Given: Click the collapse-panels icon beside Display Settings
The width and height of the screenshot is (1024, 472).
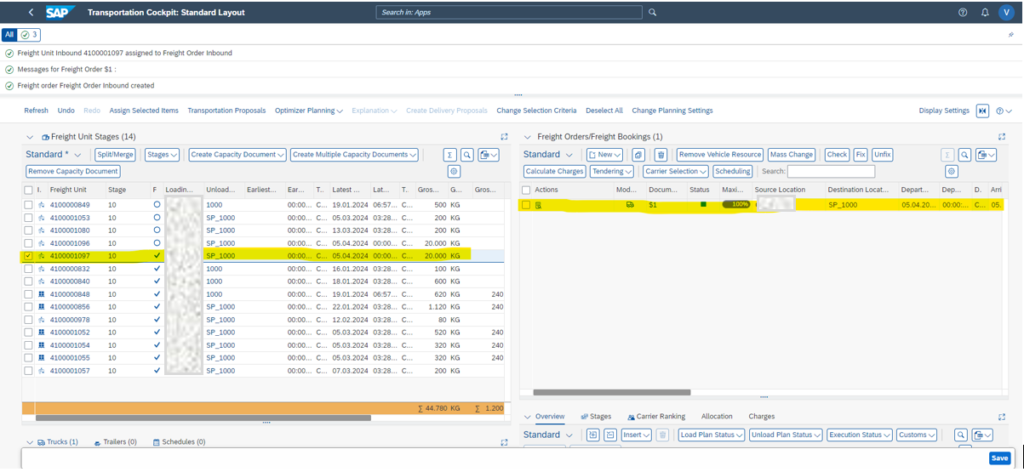Looking at the screenshot, I should coord(983,110).
